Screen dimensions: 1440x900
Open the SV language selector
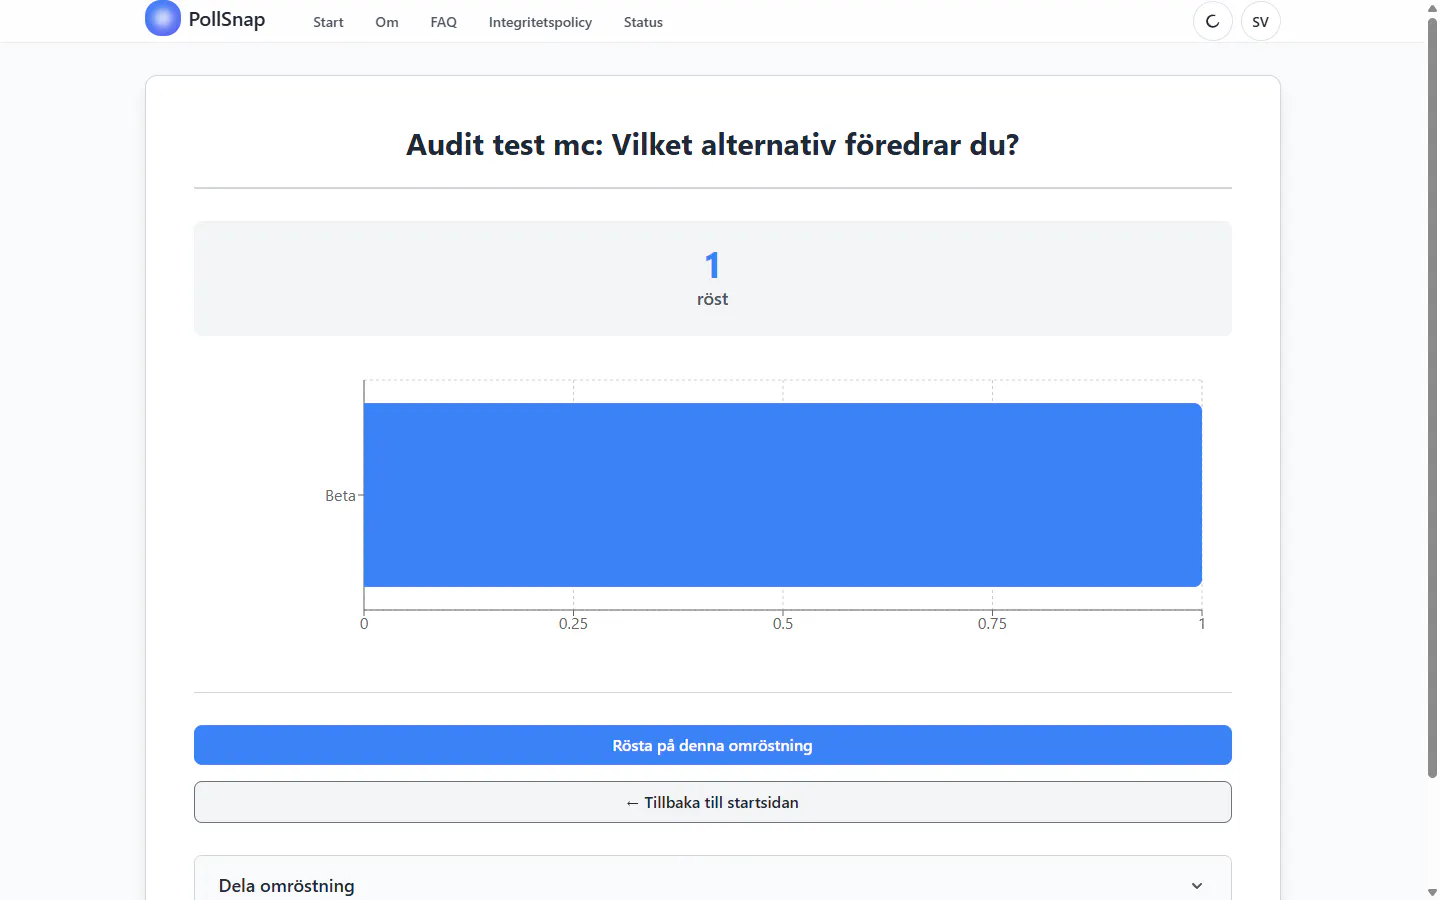[x=1260, y=21]
